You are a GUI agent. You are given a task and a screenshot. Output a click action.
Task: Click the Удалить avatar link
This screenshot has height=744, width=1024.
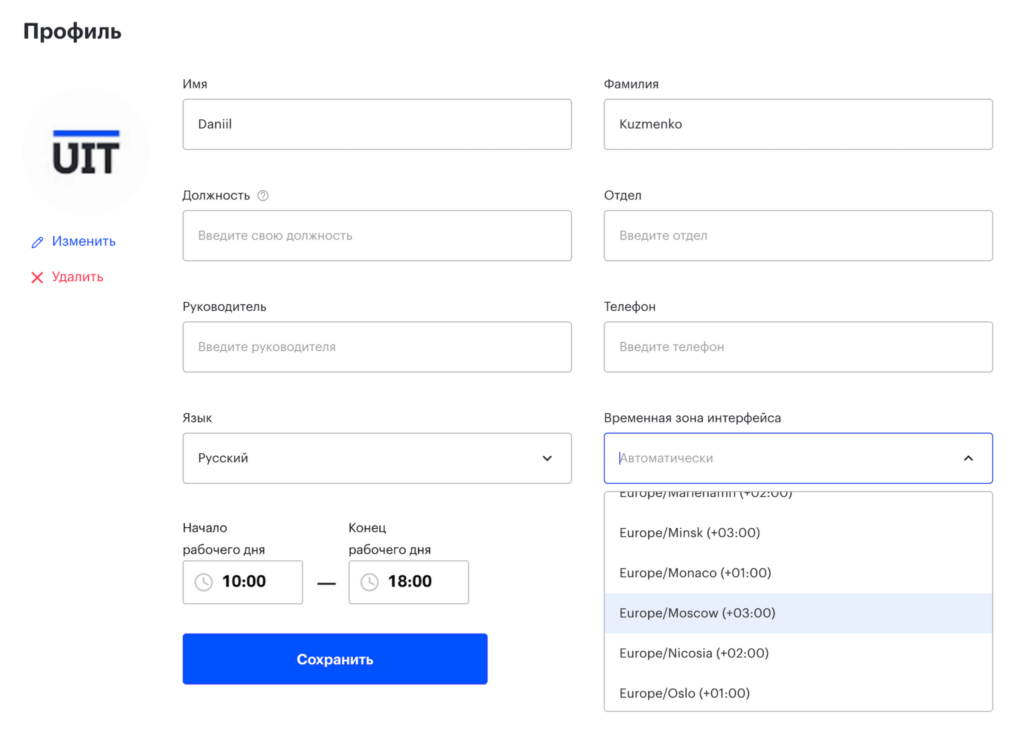[78, 277]
